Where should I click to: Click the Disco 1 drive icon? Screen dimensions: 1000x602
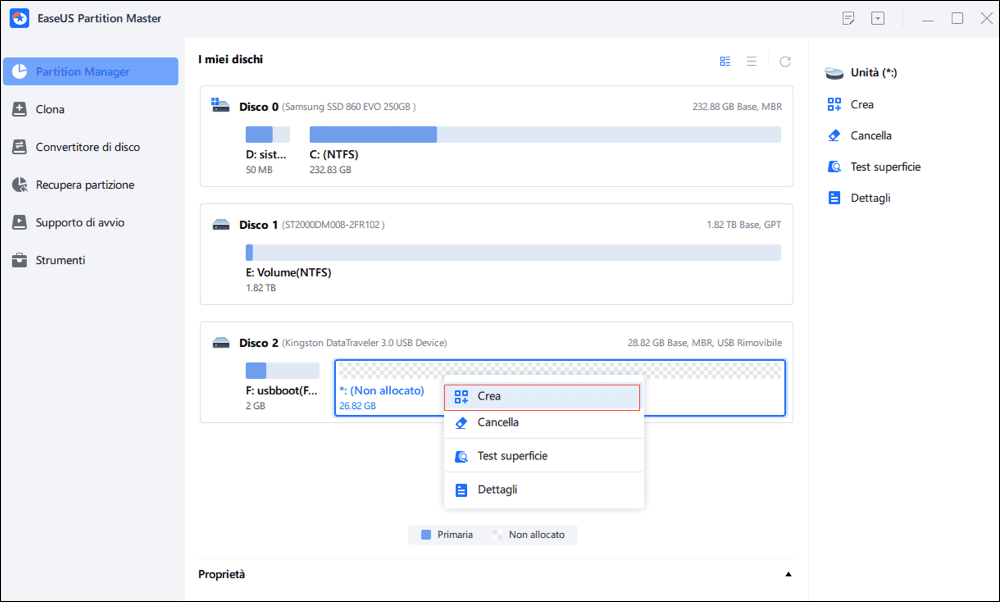point(221,224)
